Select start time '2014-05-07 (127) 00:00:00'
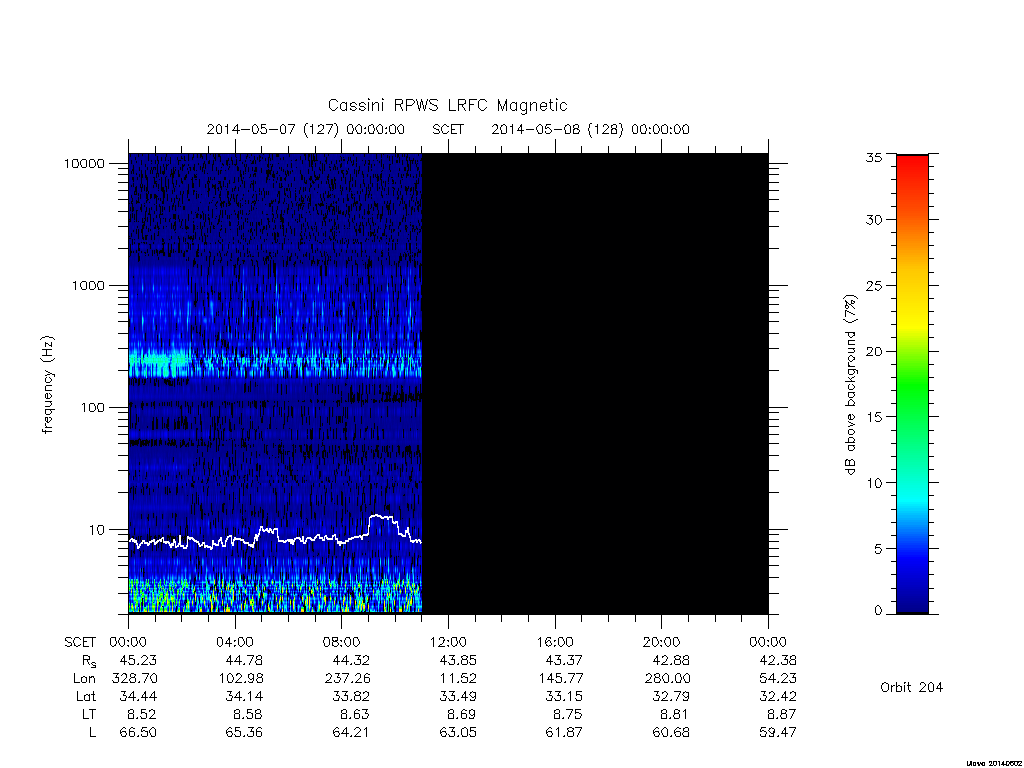This screenshot has width=1024, height=768. [306, 129]
